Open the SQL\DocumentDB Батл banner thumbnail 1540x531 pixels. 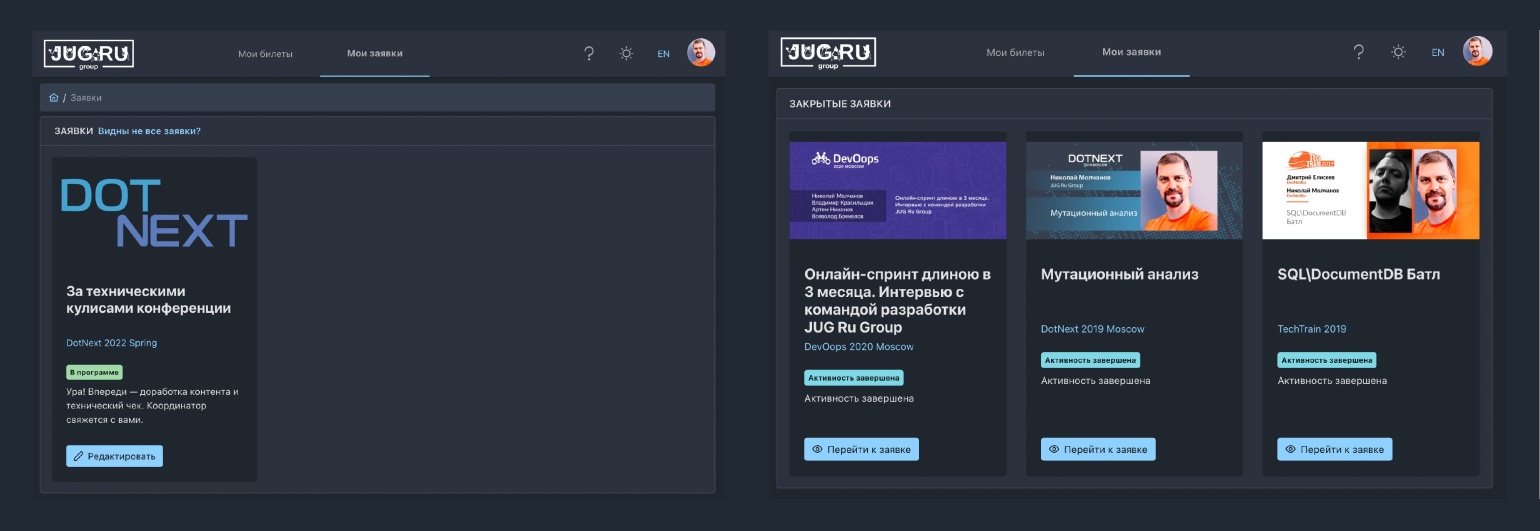(1370, 190)
